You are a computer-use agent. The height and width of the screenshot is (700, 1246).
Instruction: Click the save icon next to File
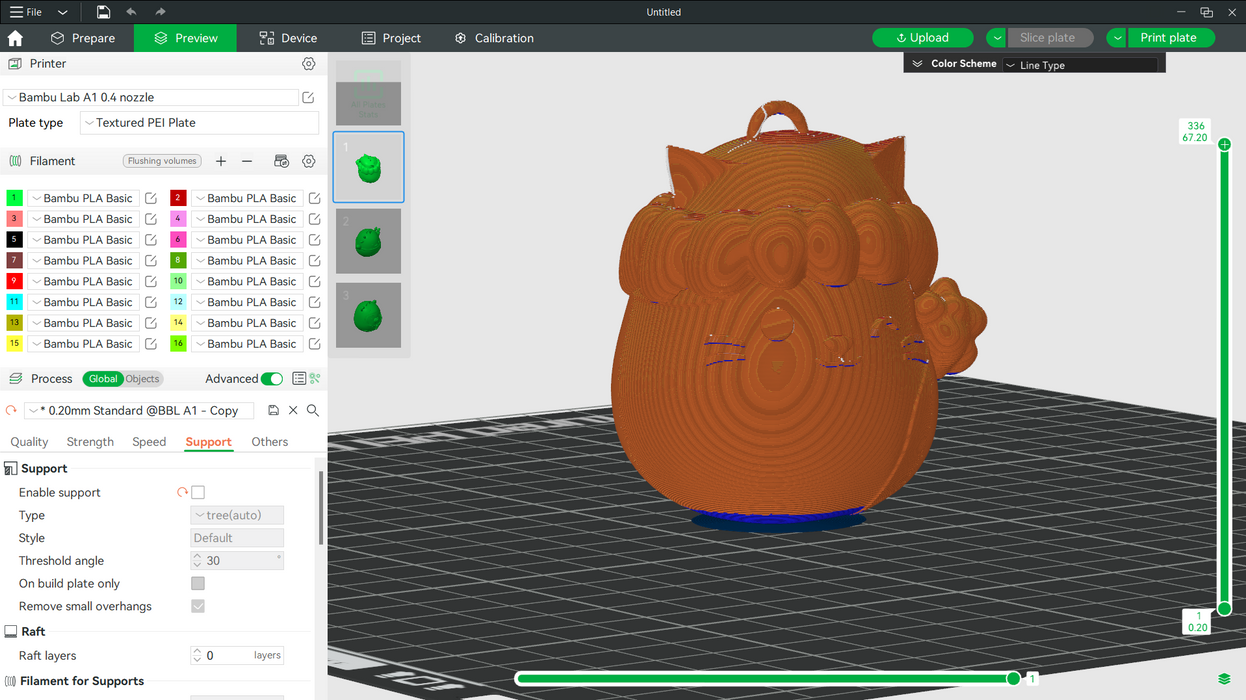(x=103, y=12)
